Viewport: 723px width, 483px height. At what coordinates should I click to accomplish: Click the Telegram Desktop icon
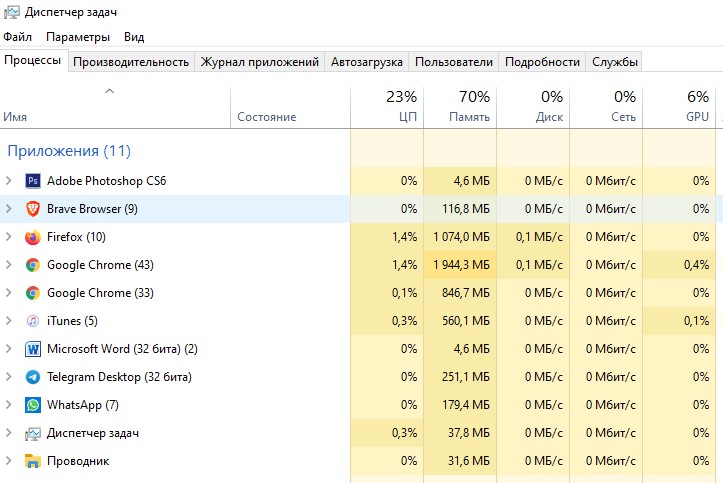coord(33,377)
